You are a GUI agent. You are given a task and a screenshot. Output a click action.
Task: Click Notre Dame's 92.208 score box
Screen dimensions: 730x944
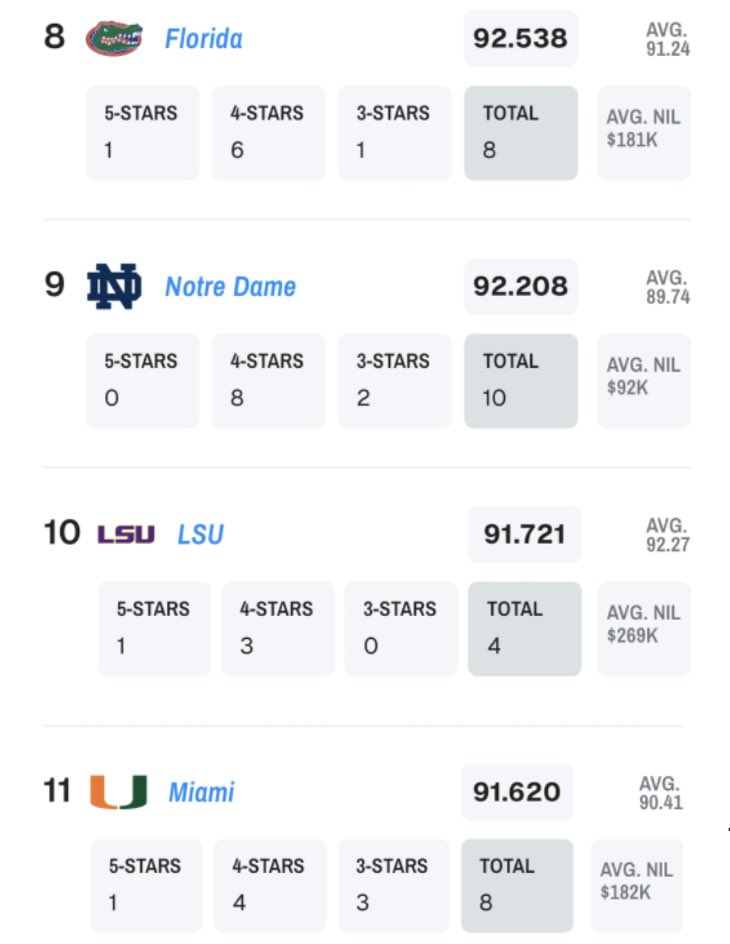(520, 287)
